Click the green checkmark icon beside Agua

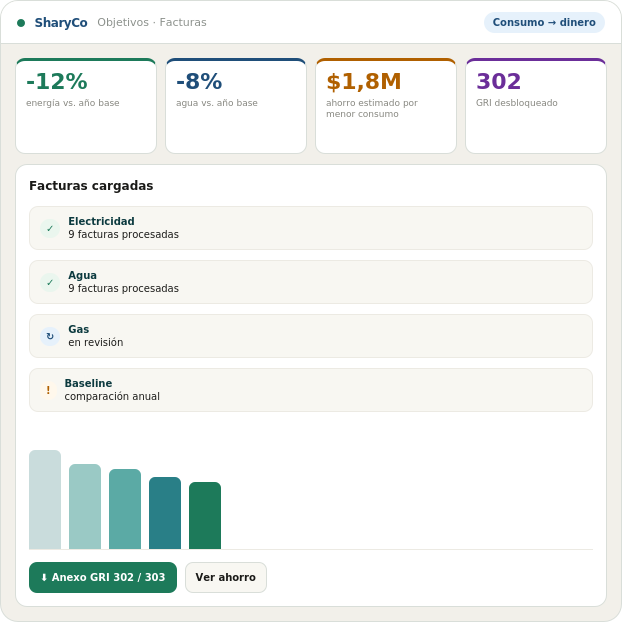pyautogui.click(x=50, y=282)
